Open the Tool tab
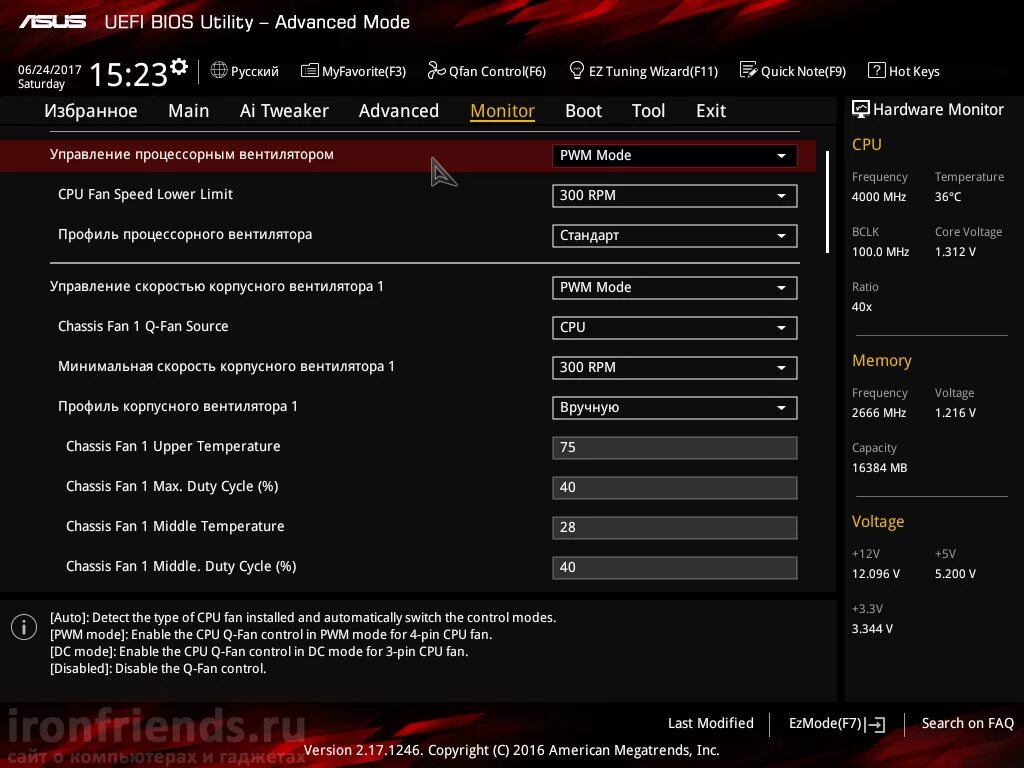 pyautogui.click(x=648, y=110)
